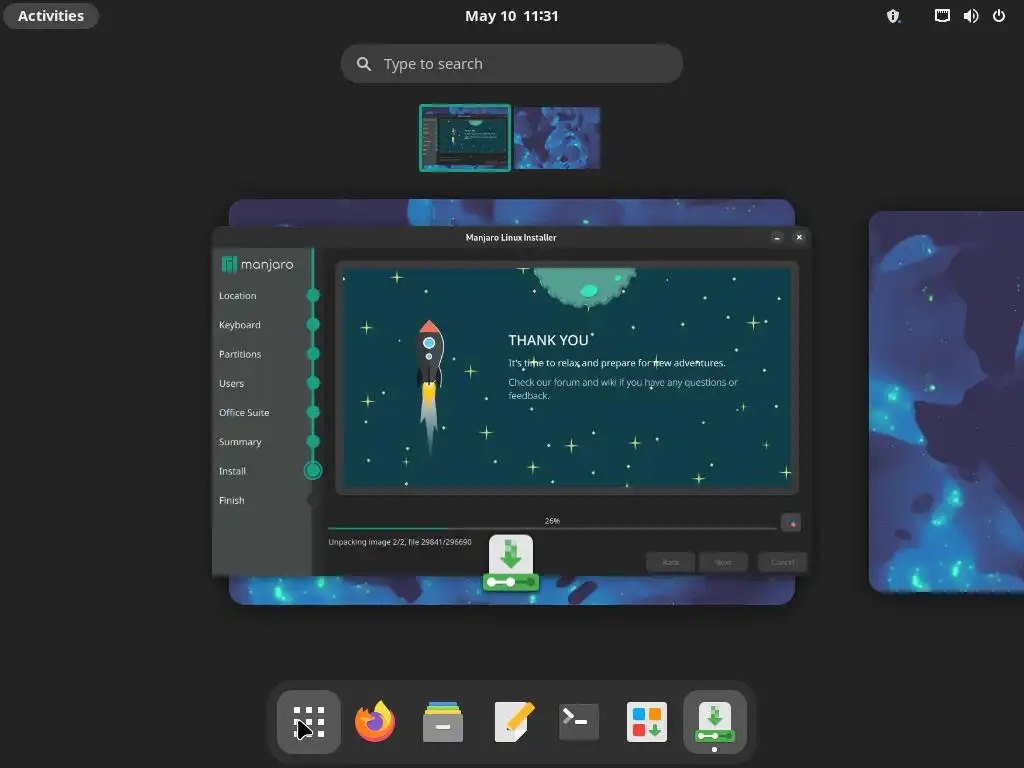Click the Users step in installer sidebar
This screenshot has height=768, width=1024.
point(232,383)
